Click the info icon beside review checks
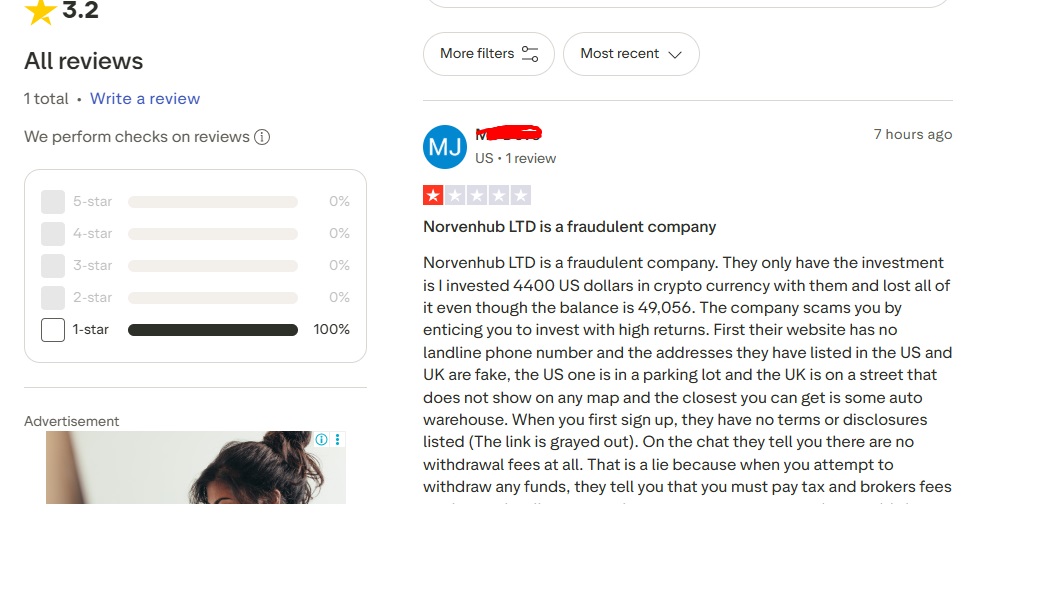The width and height of the screenshot is (1041, 595). pyautogui.click(x=262, y=137)
